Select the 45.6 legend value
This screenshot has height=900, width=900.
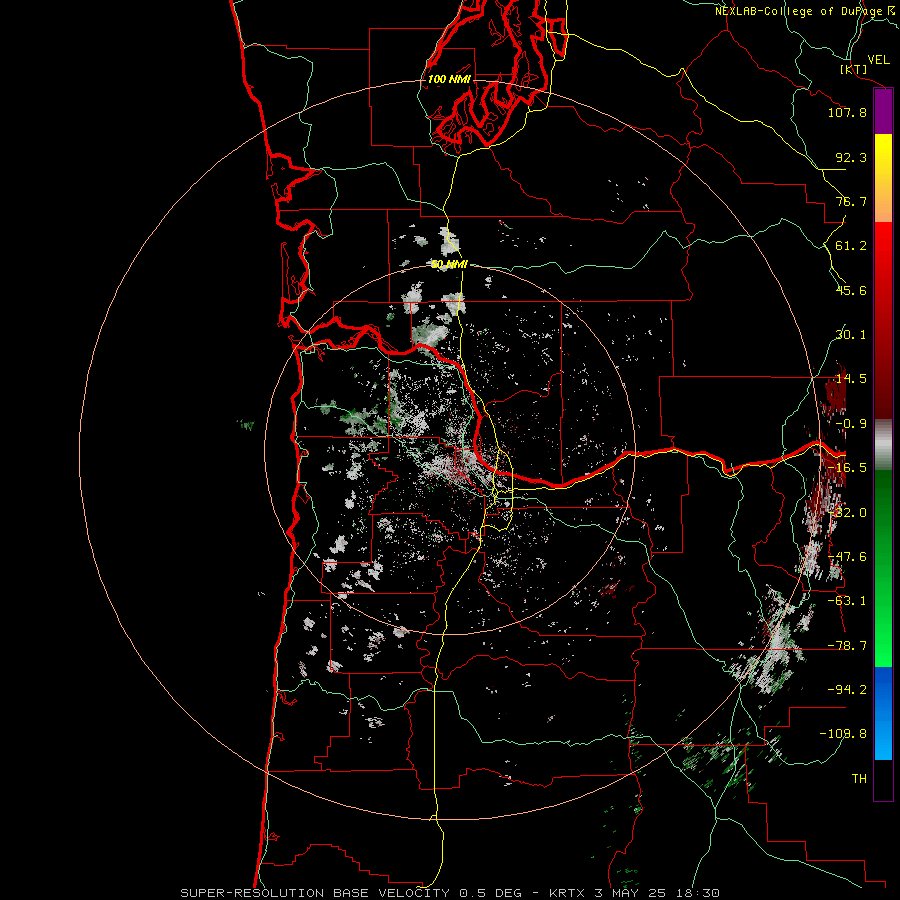point(851,290)
